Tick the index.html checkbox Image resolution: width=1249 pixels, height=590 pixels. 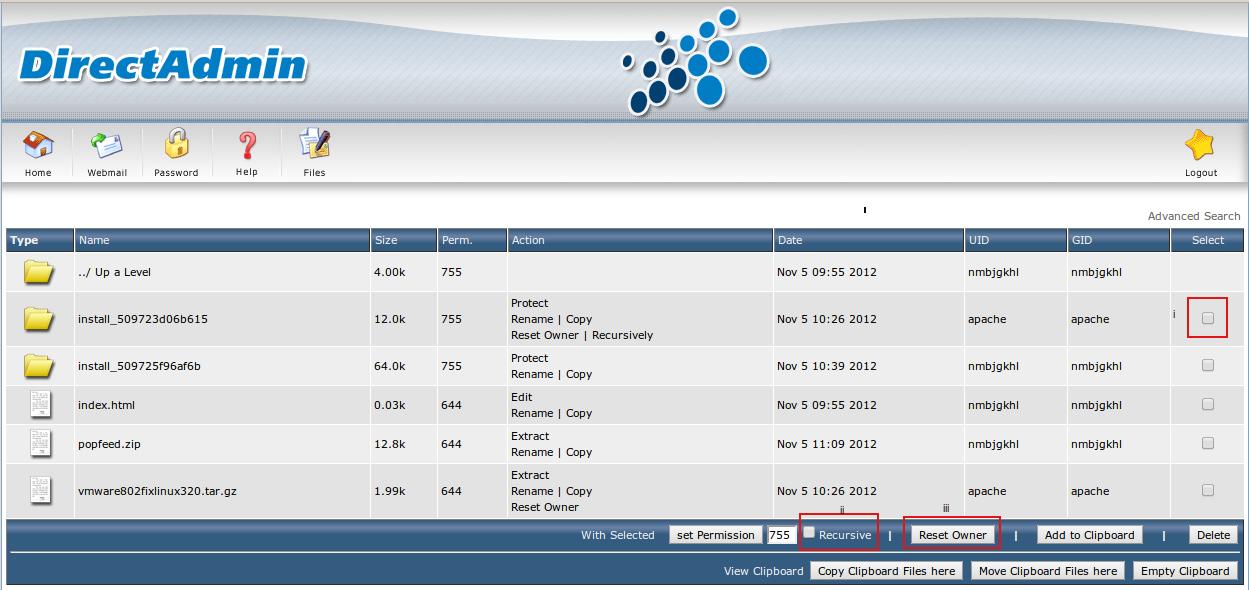coord(1208,405)
